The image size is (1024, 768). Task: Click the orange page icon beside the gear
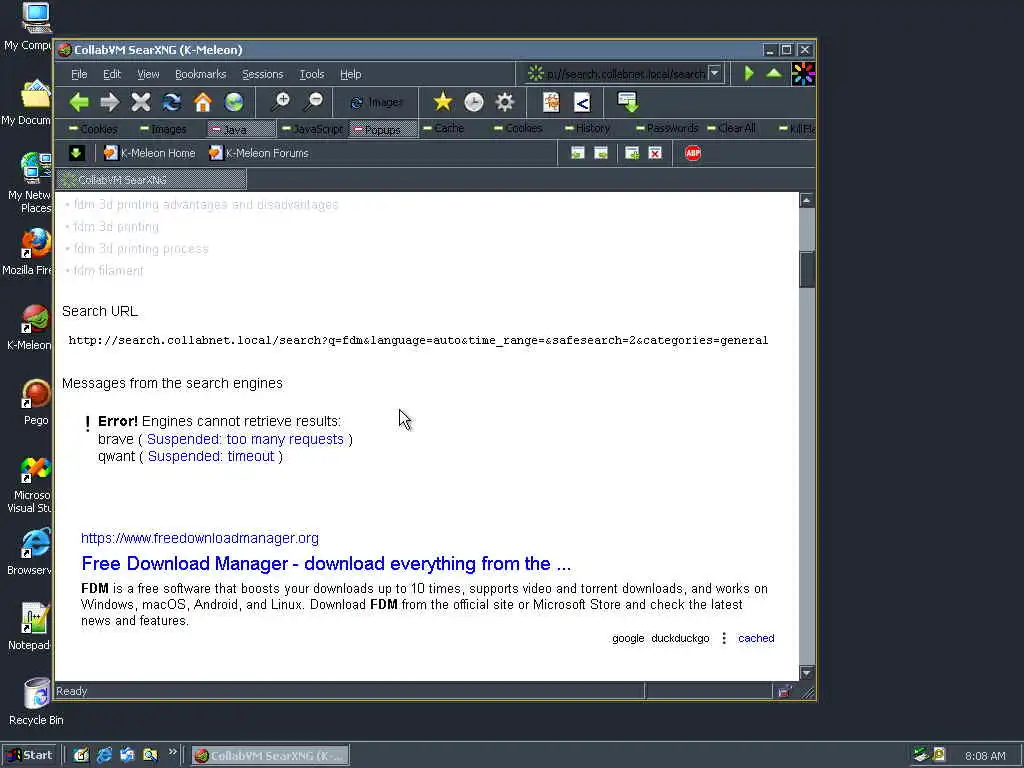point(551,102)
